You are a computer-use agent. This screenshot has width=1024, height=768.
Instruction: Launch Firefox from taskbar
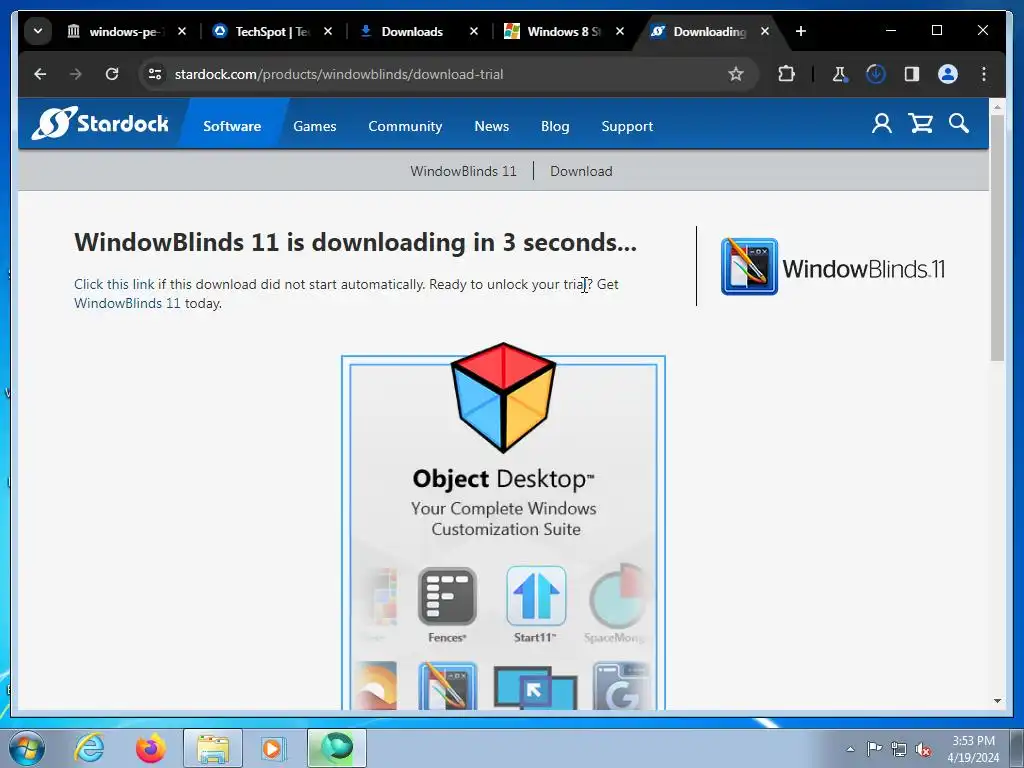tap(150, 748)
